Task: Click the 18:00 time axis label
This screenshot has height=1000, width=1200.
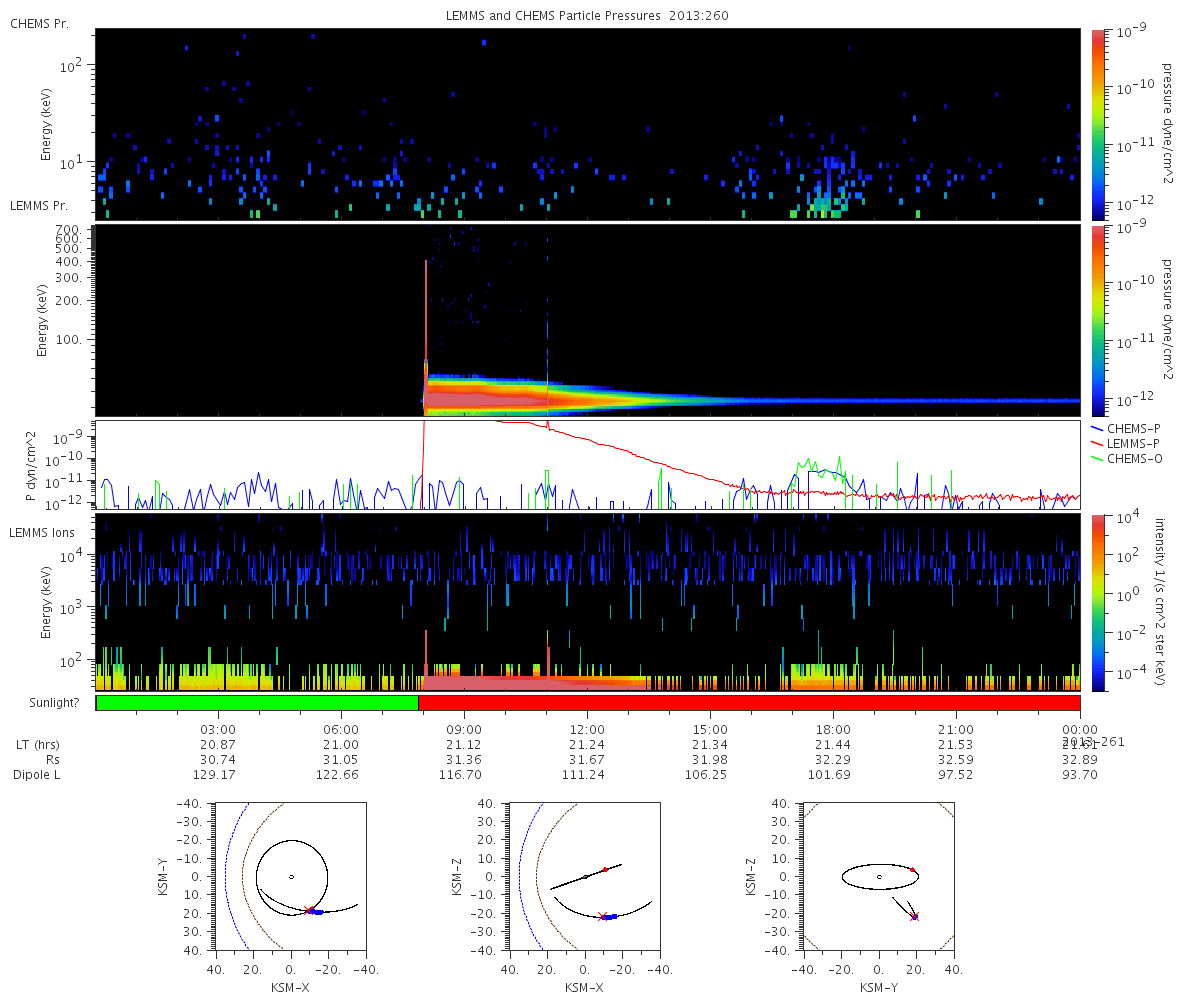Action: pyautogui.click(x=833, y=730)
